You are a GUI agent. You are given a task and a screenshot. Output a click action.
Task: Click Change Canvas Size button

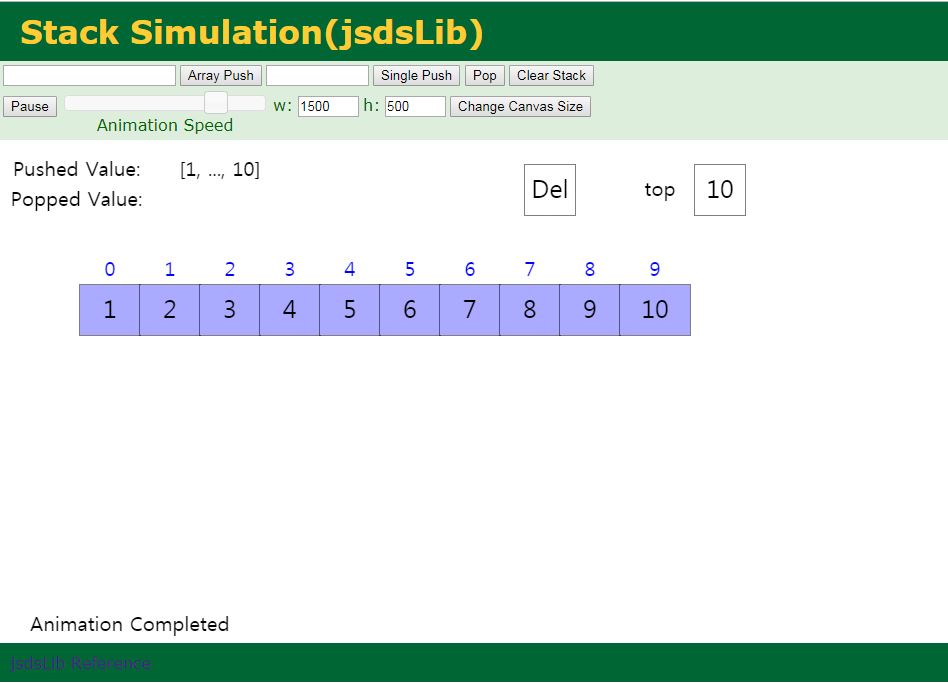click(x=521, y=106)
